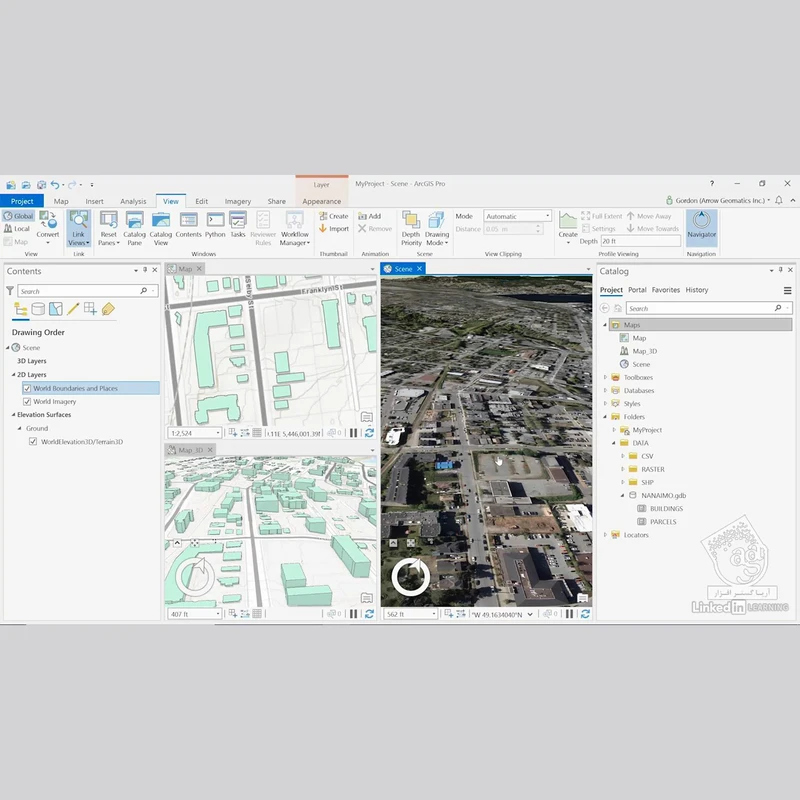Image resolution: width=800 pixels, height=800 pixels.
Task: Click the List By Editing pencil icon
Action: [73, 309]
